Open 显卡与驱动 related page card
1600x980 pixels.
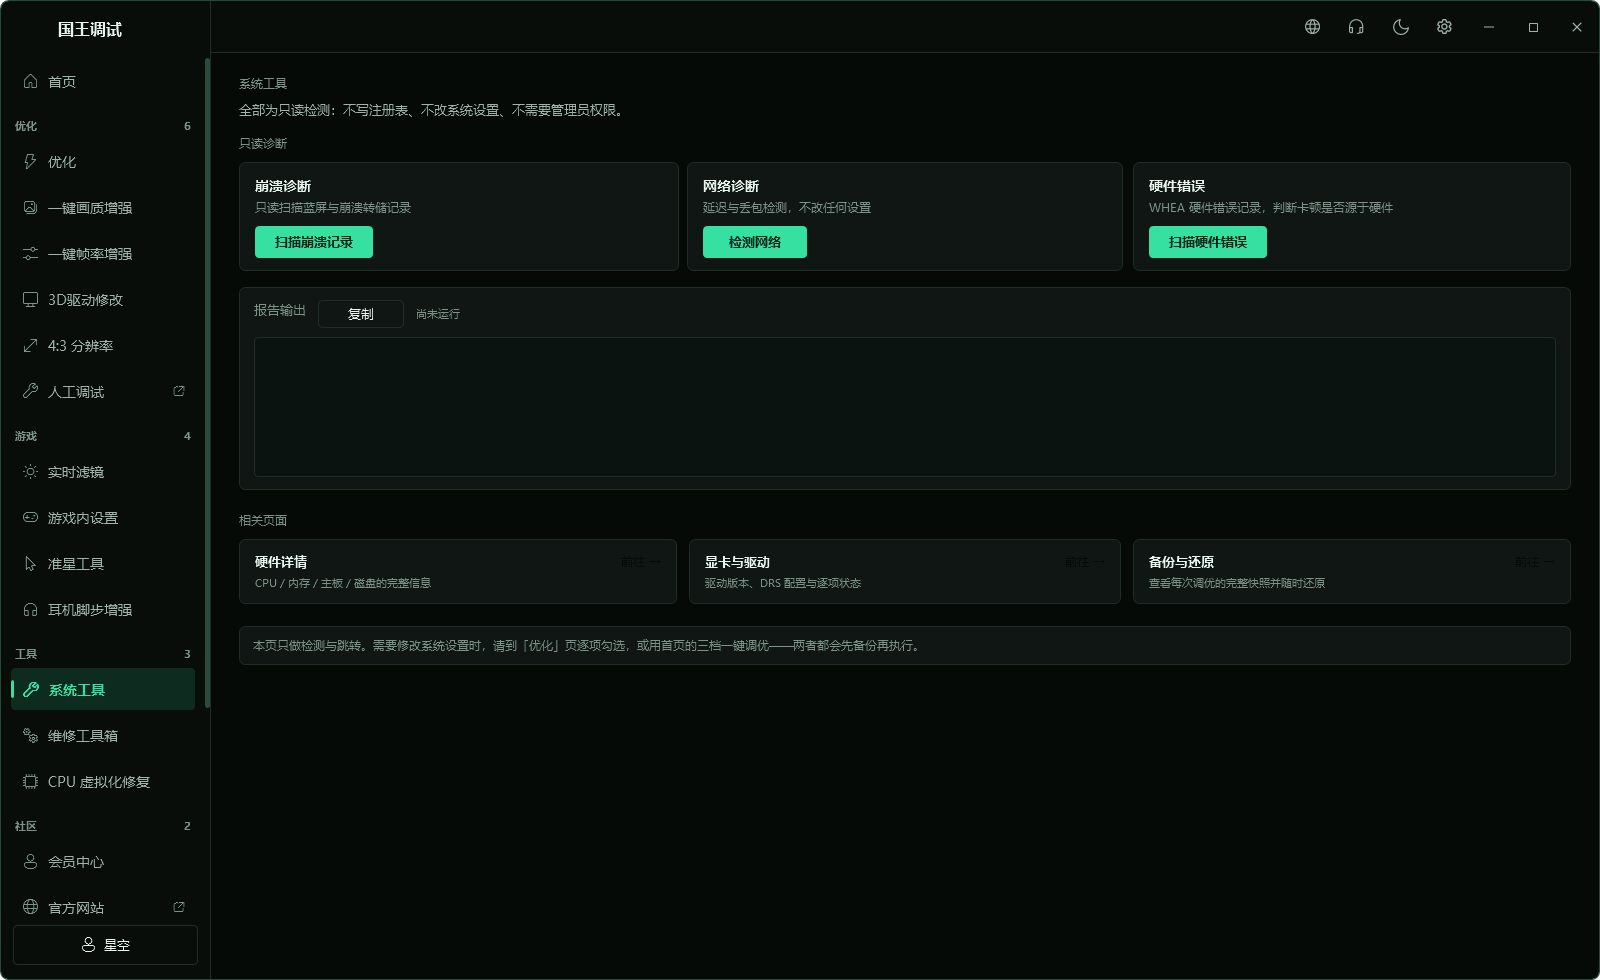point(905,572)
